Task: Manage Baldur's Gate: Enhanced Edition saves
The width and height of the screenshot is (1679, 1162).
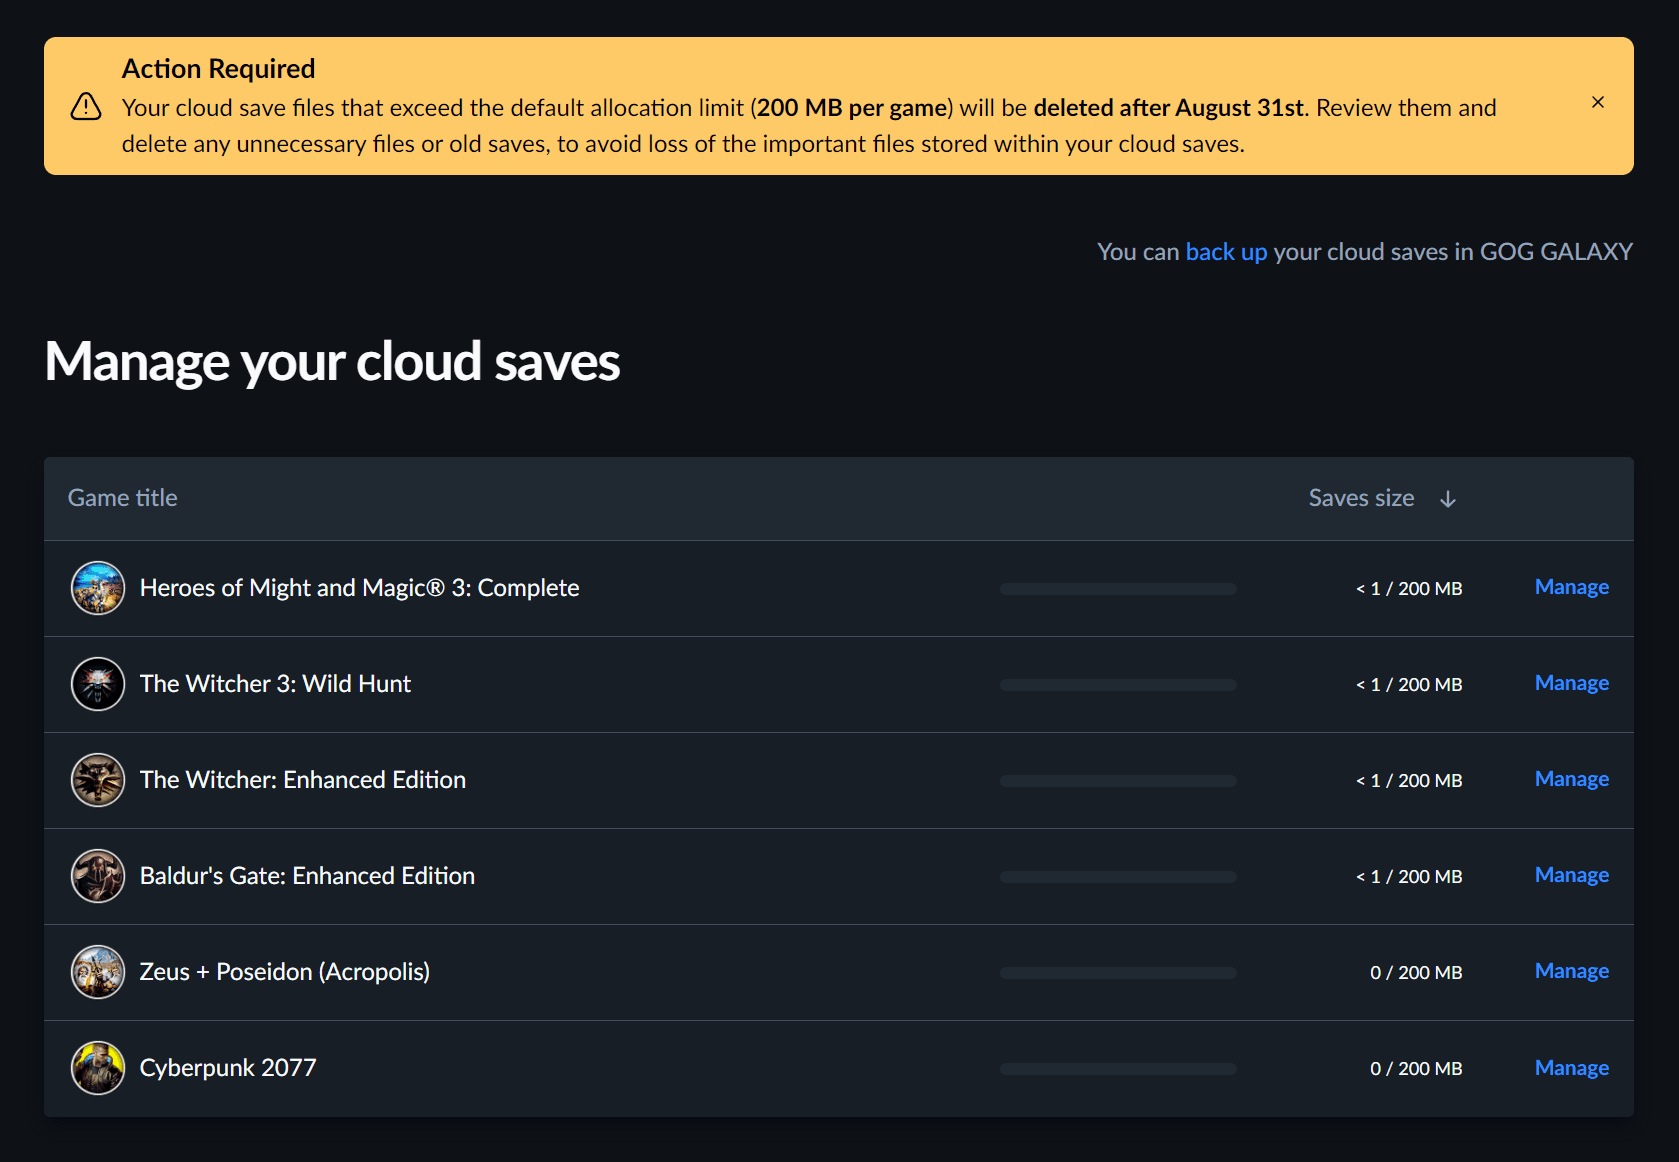Action: point(1571,875)
